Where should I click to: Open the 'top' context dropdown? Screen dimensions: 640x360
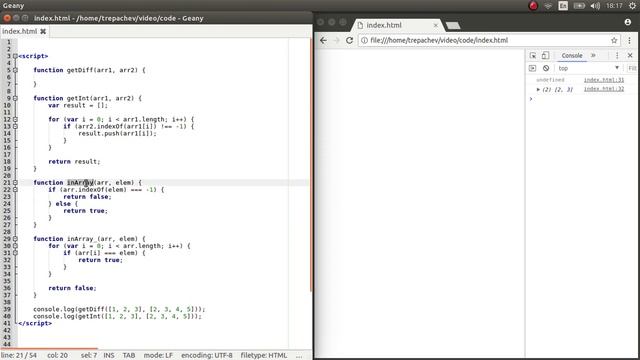click(x=589, y=68)
